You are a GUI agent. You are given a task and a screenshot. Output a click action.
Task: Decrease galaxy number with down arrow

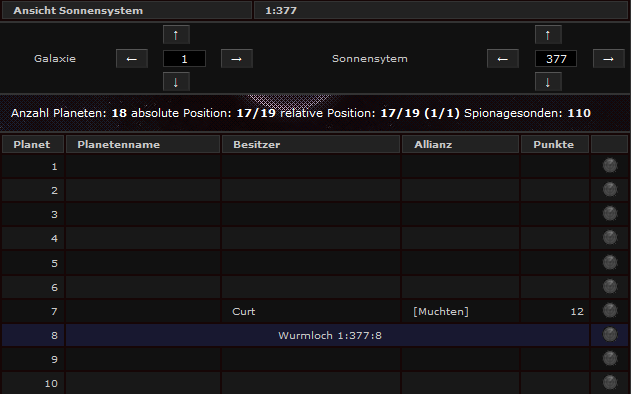(x=176, y=82)
